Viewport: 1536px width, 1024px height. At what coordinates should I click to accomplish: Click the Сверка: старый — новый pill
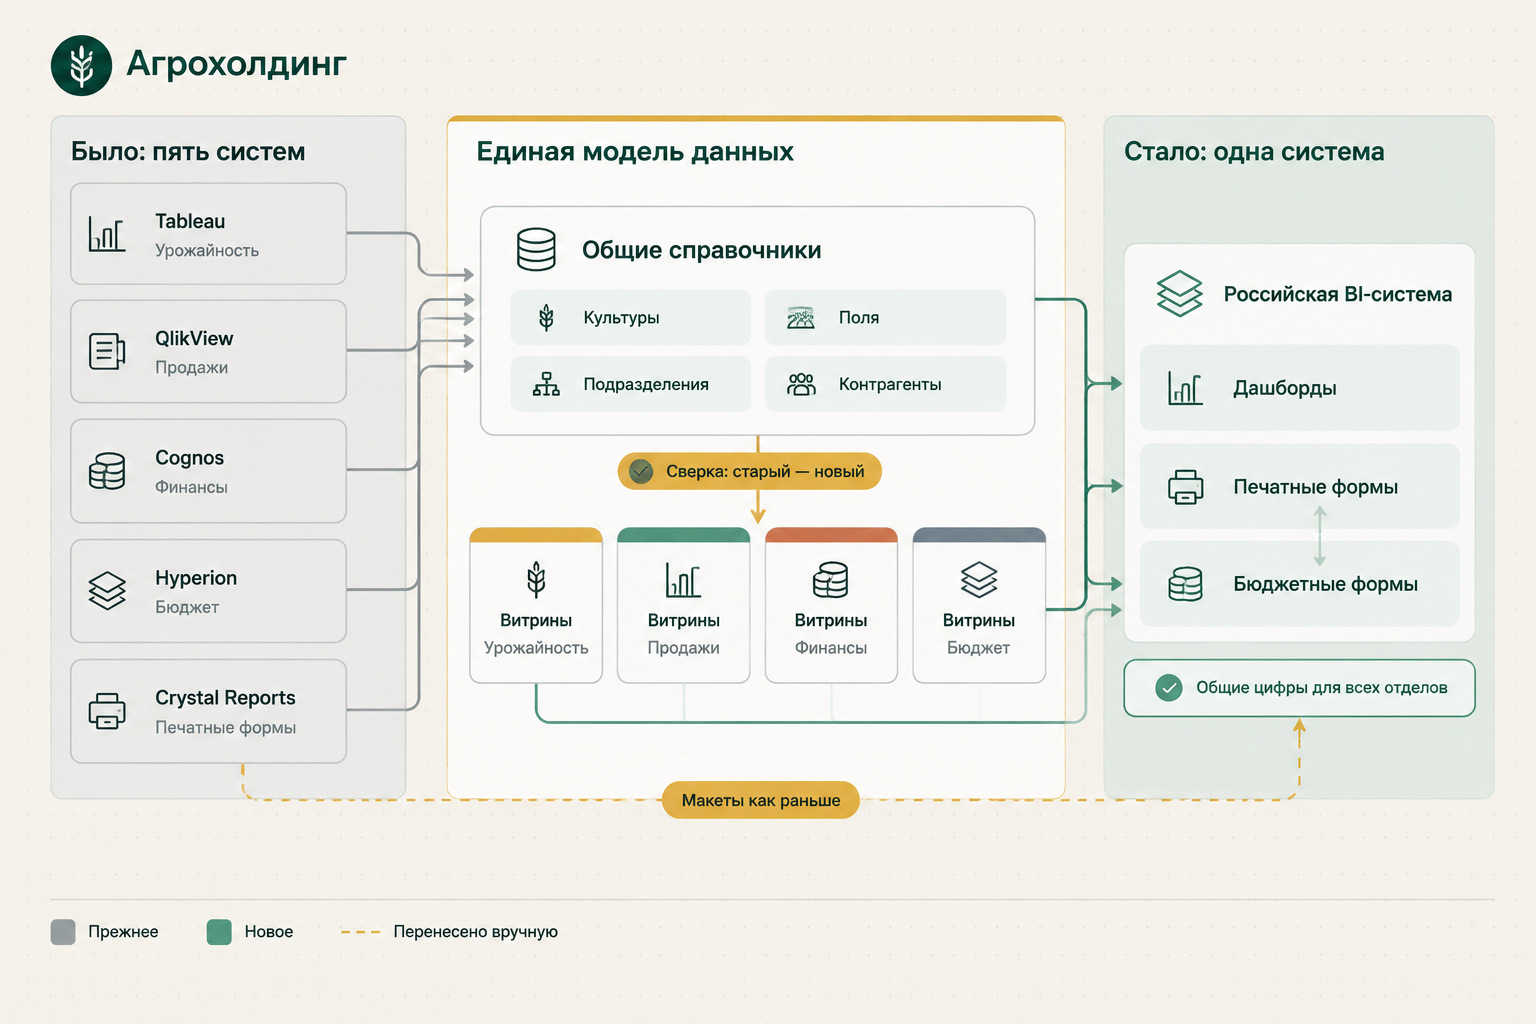tap(750, 471)
